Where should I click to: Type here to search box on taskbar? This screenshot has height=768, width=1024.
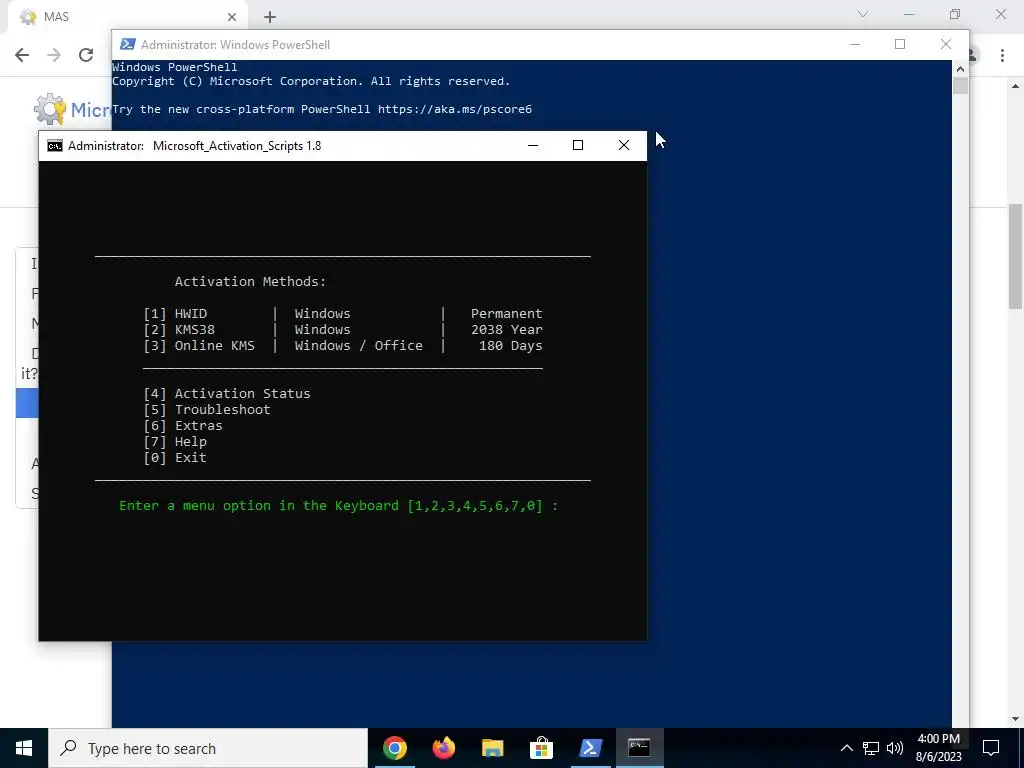208,748
